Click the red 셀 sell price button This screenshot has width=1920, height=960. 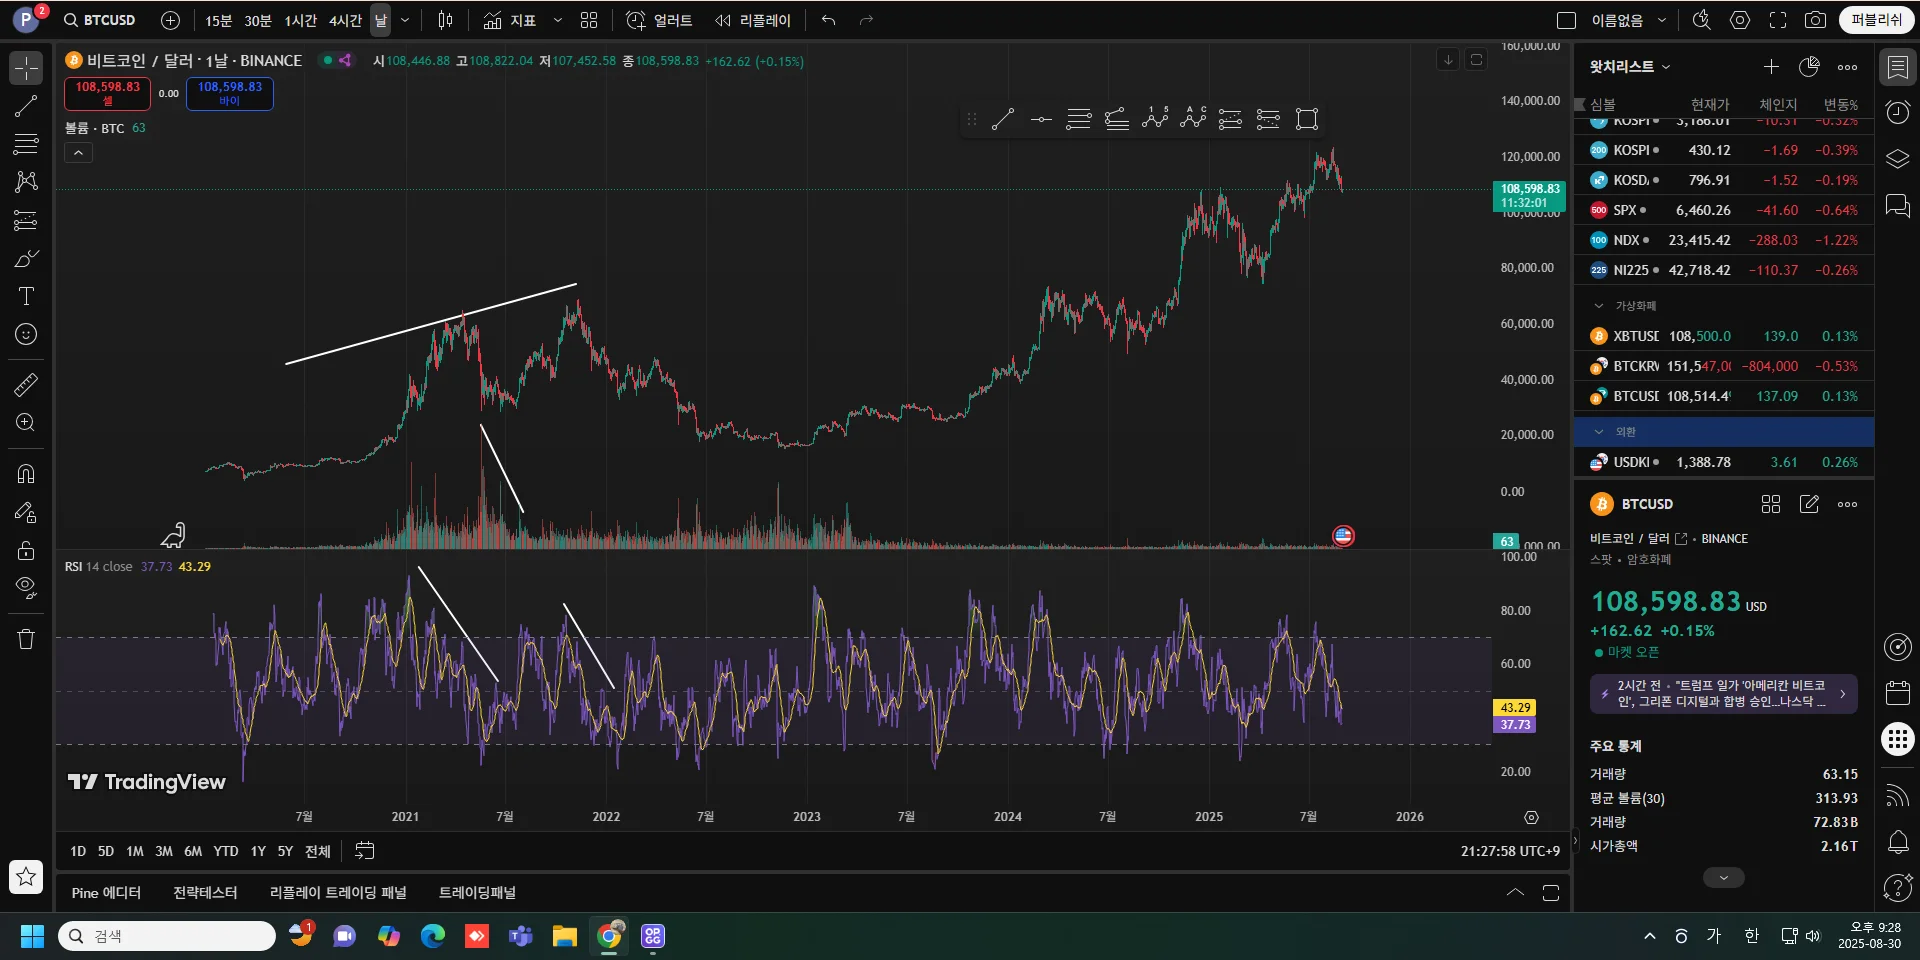pos(108,93)
